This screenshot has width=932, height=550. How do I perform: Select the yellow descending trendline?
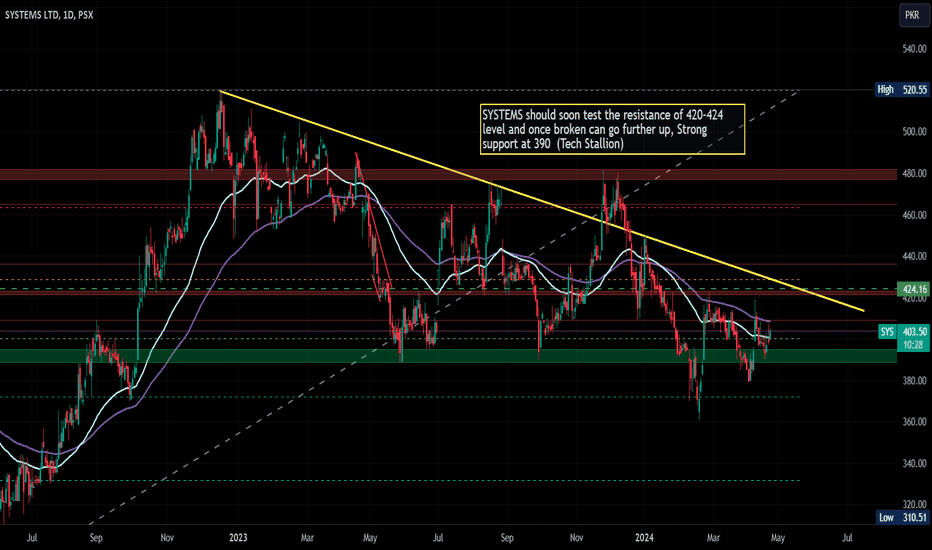point(541,200)
